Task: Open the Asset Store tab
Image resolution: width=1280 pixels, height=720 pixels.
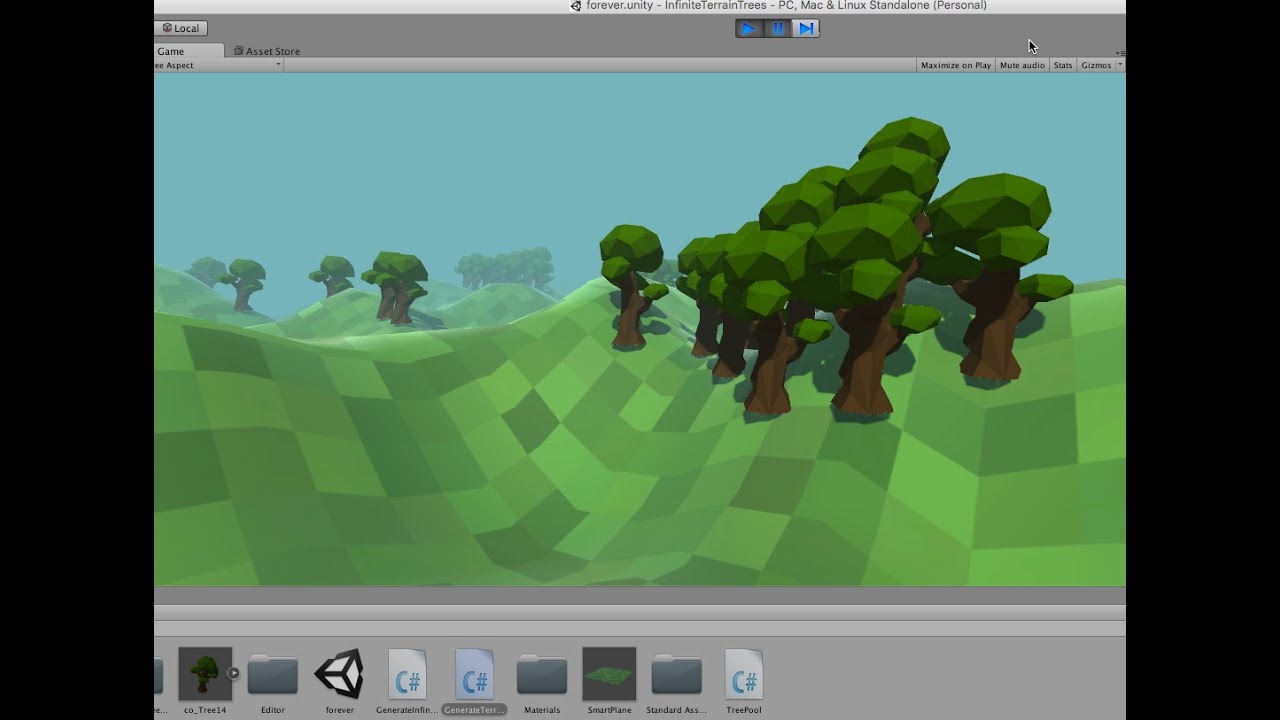Action: coord(267,51)
